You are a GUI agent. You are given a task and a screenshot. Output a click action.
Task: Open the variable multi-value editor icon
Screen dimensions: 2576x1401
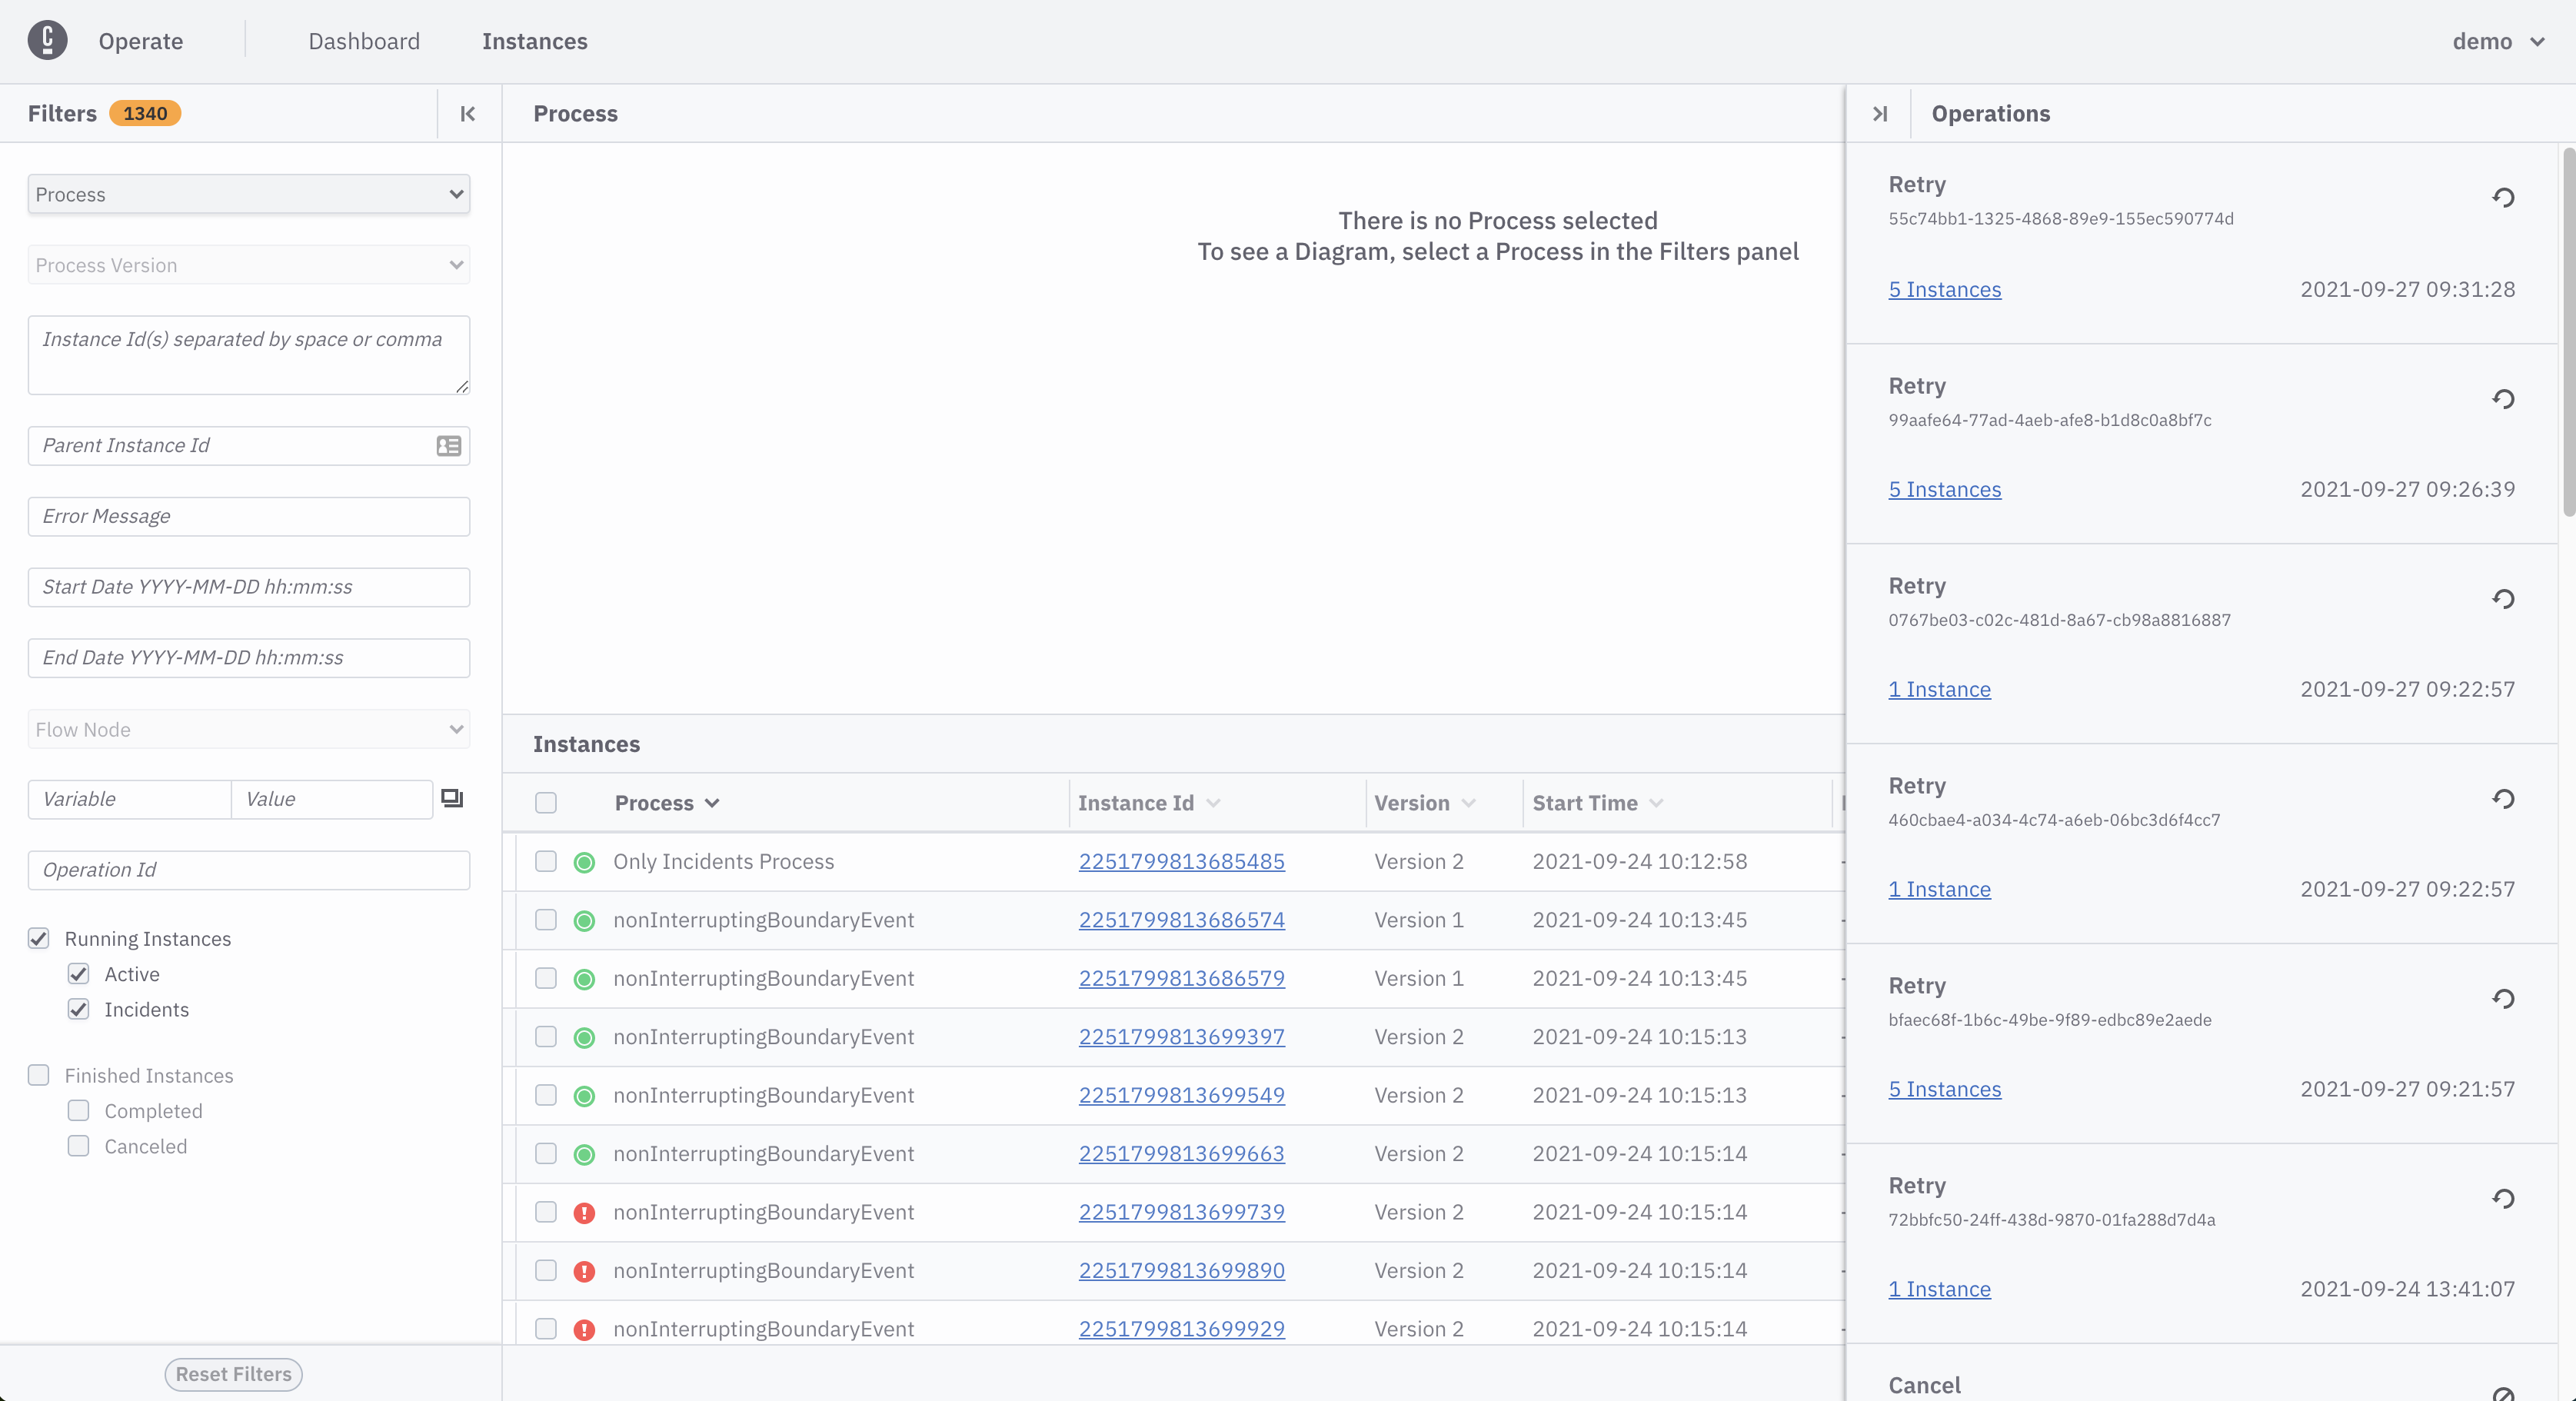pyautogui.click(x=452, y=799)
